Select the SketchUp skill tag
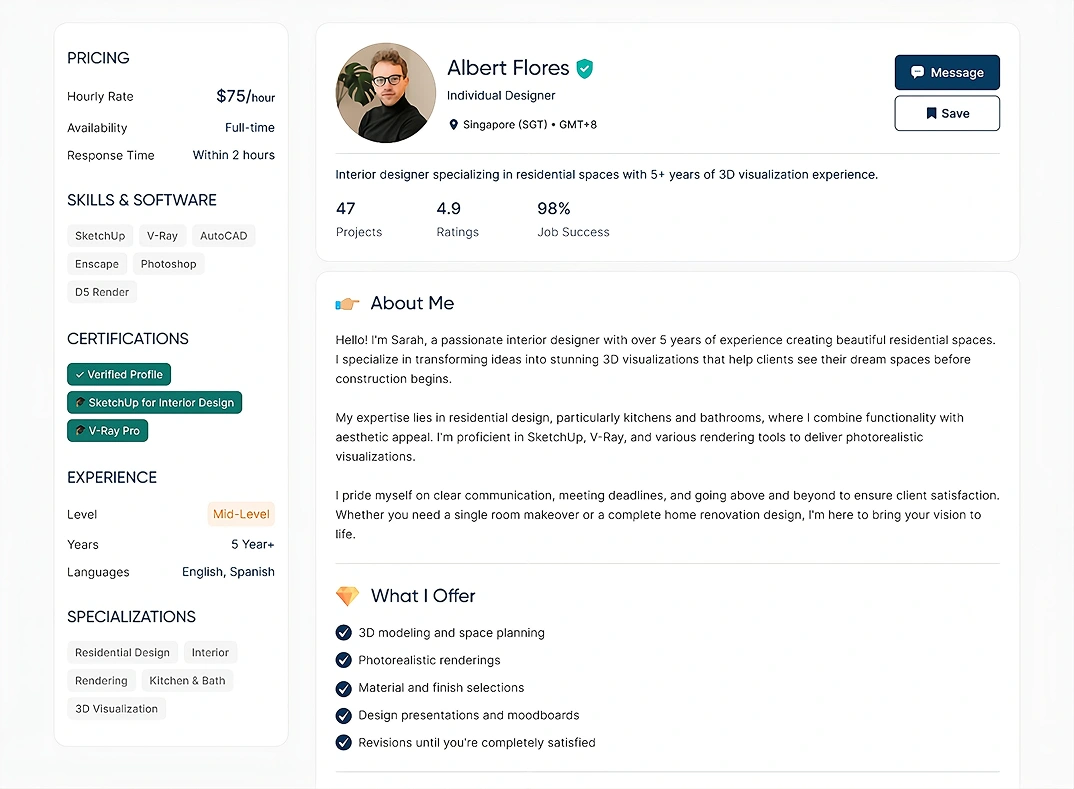 100,236
